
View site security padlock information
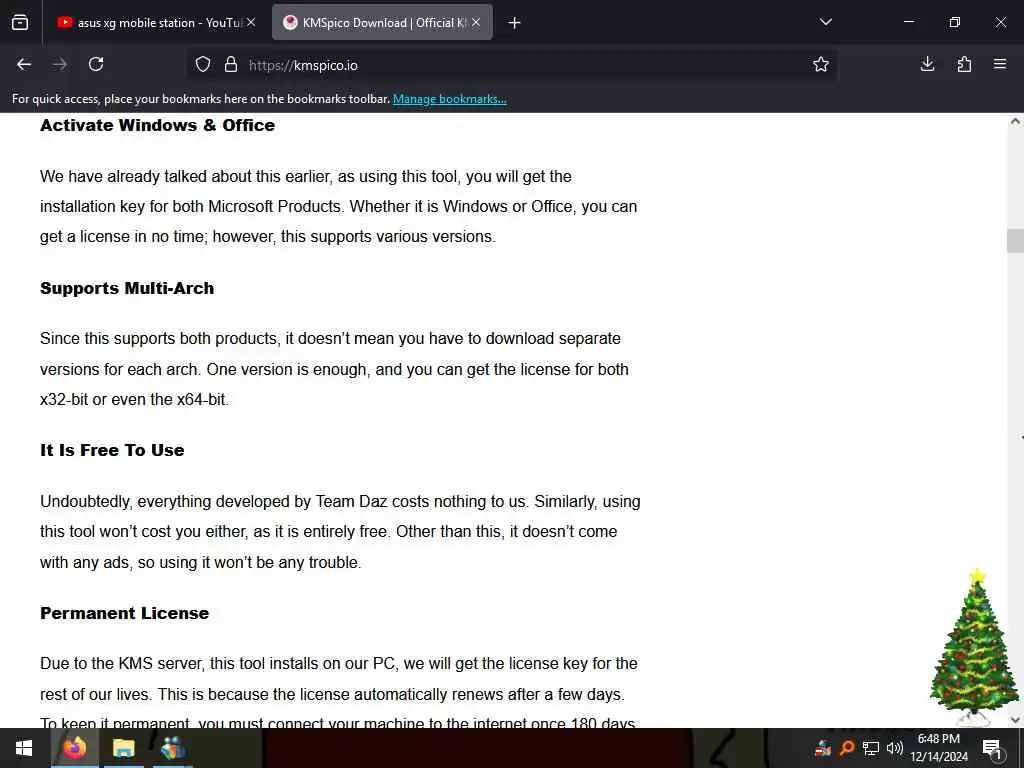[x=231, y=65]
